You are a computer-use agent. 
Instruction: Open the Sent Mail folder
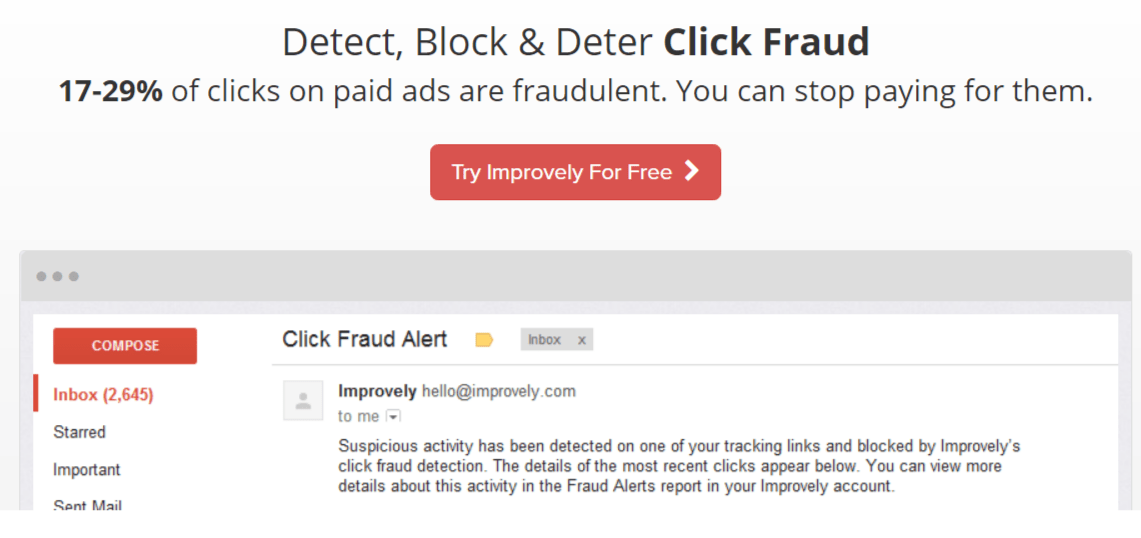tap(87, 505)
